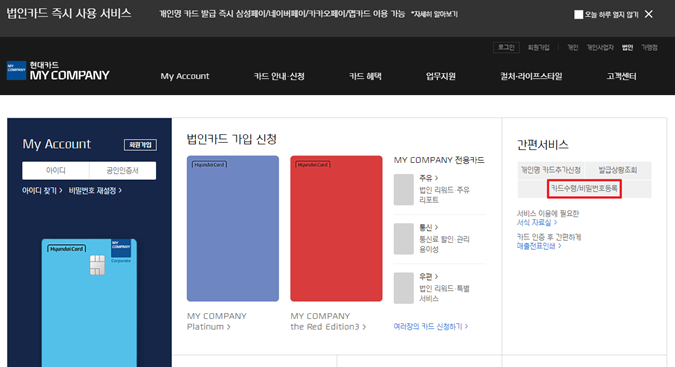The image size is (675, 367).
Task: Open MY COMPANY the Red Edition3 link
Action: pyautogui.click(x=328, y=321)
